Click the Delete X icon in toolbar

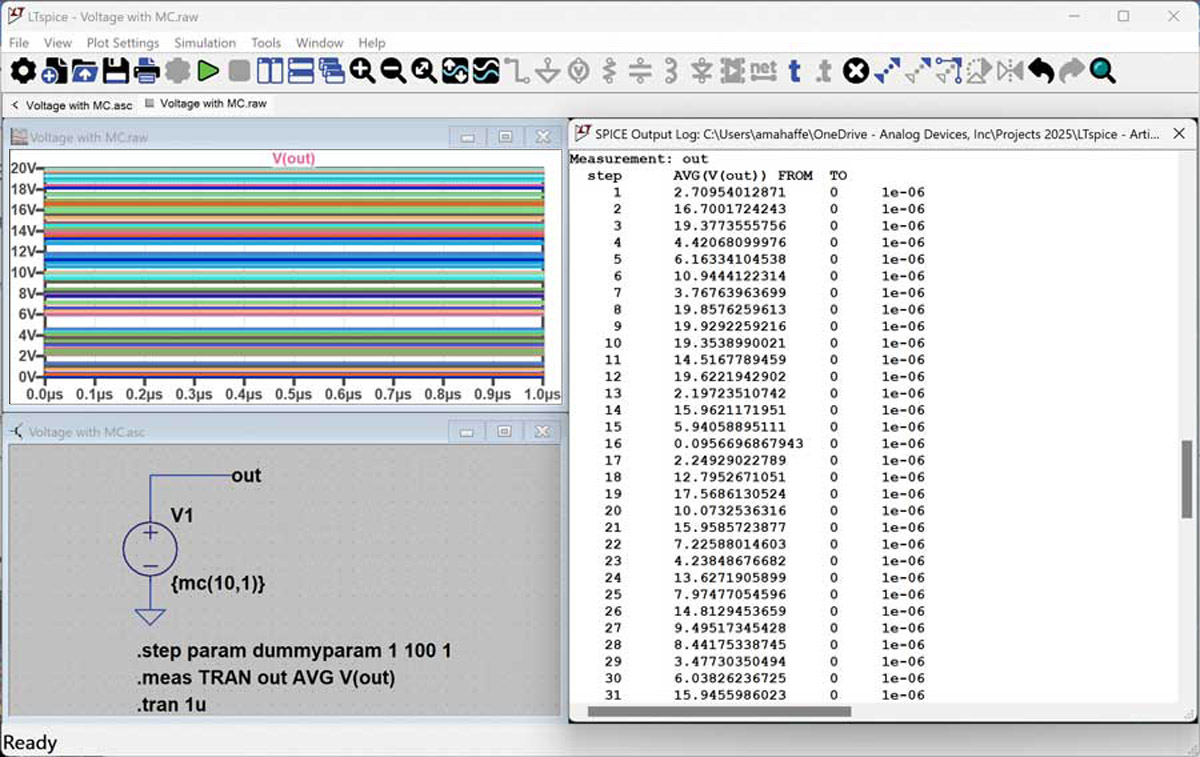click(855, 71)
